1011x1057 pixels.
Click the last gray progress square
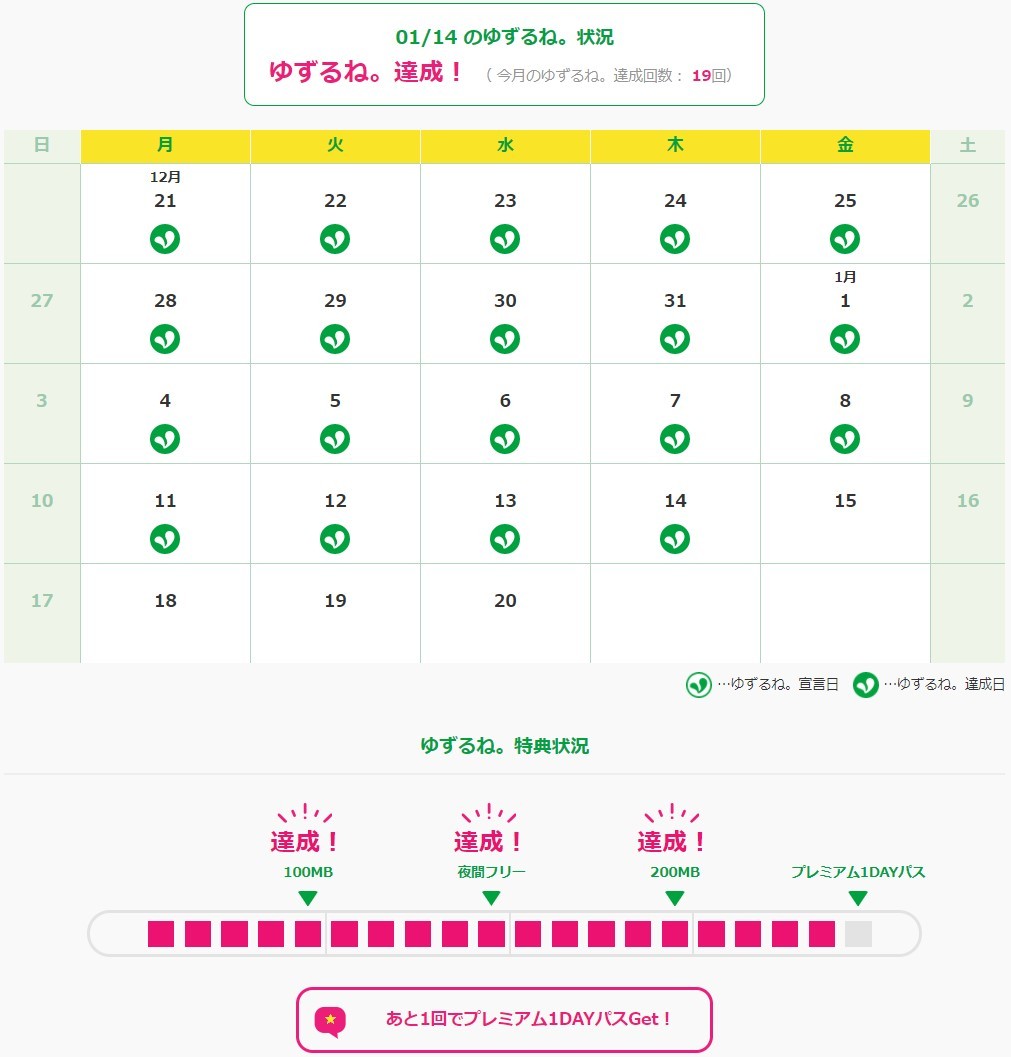tap(858, 934)
